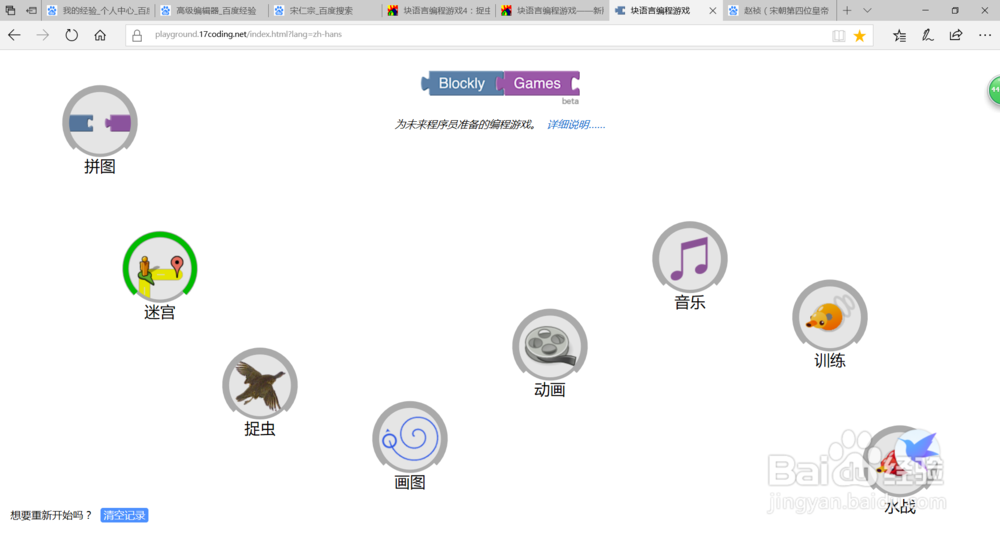1000x536 pixels.
Task: Open the 拼图 puzzle game icon
Action: click(99, 122)
